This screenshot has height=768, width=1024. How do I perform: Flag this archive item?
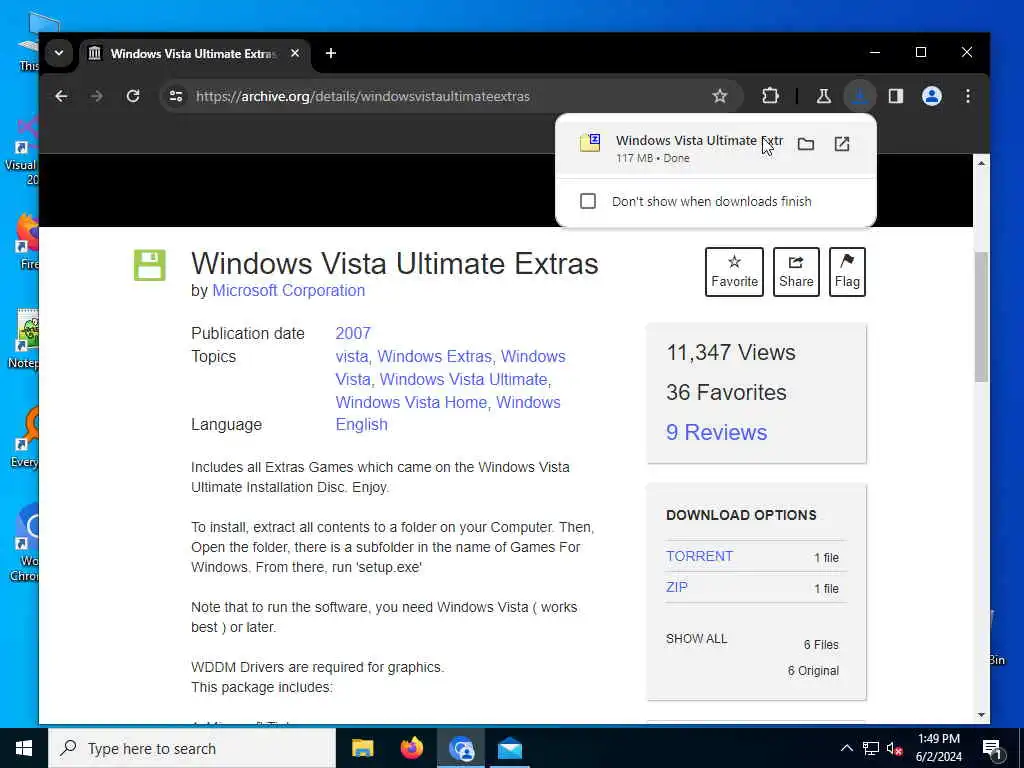[x=847, y=272]
